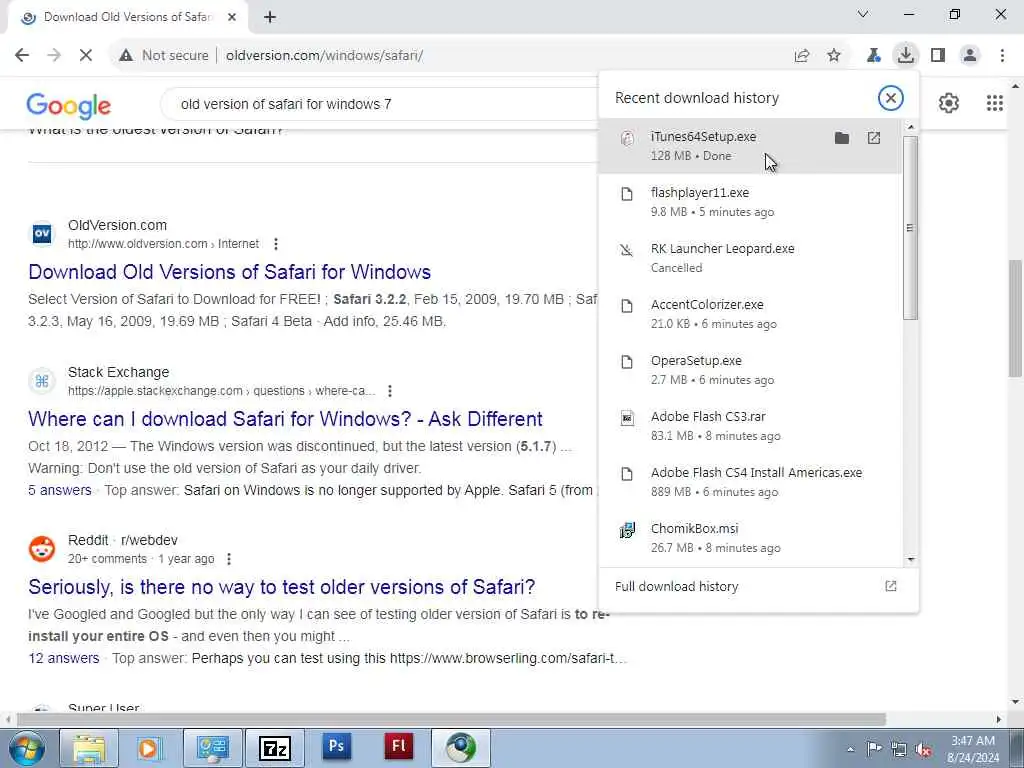Open the 12 answers link
The width and height of the screenshot is (1024, 768).
click(63, 658)
